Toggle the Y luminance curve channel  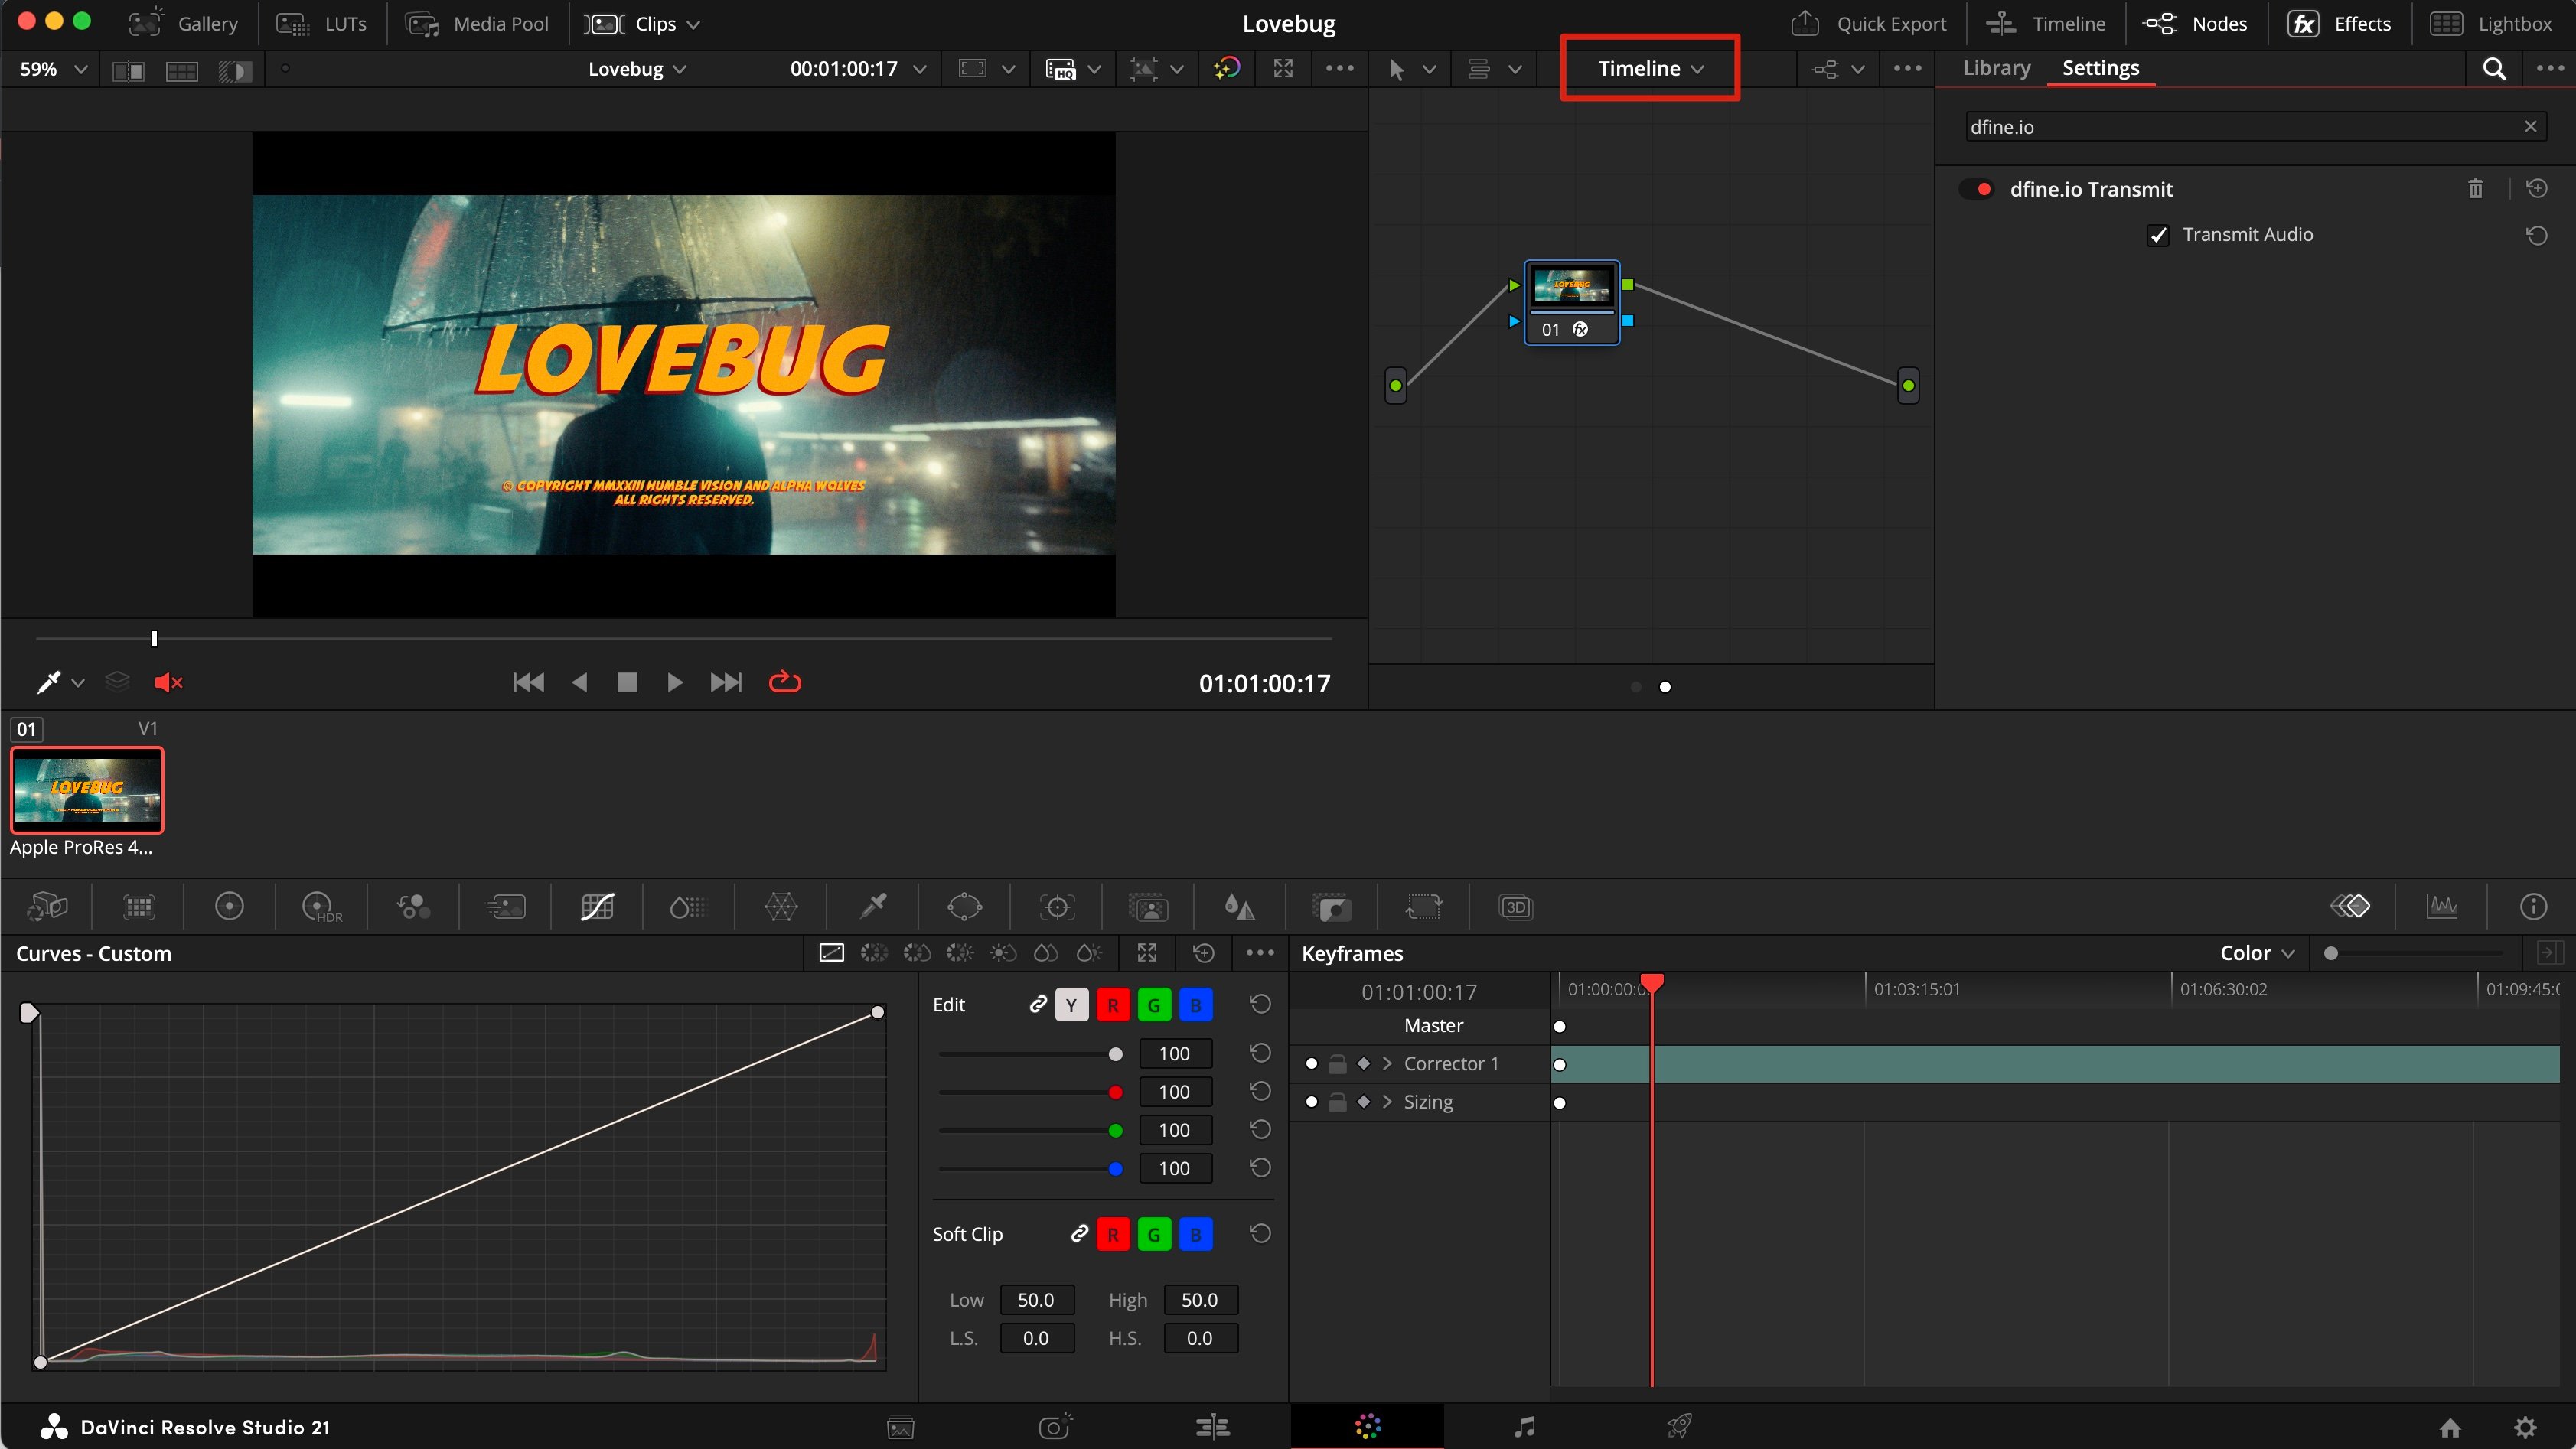pos(1071,1005)
